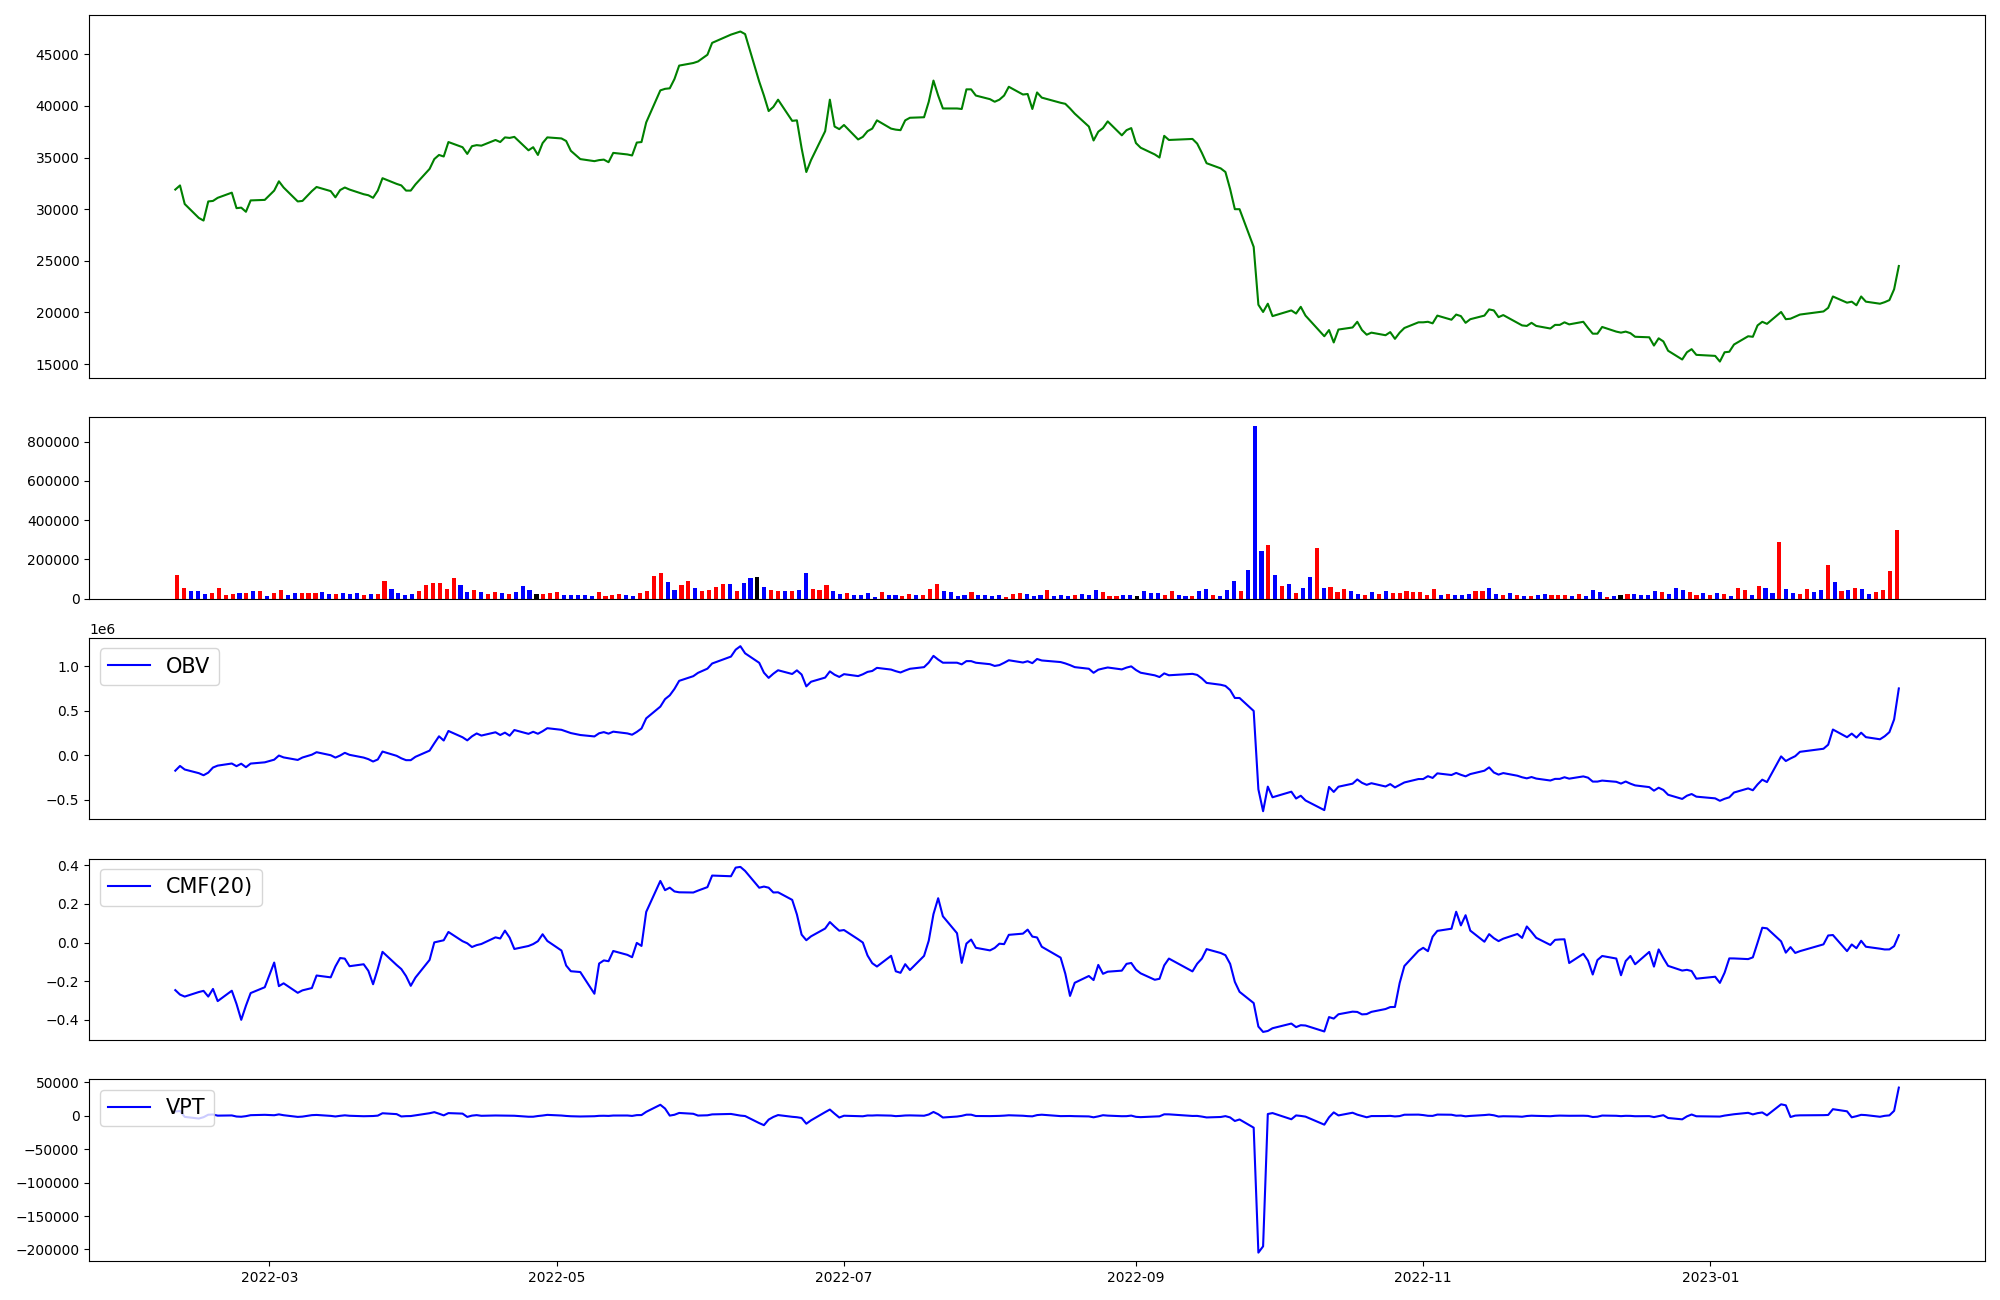The height and width of the screenshot is (1300, 2000).
Task: Click the 2022-03 date tick label
Action: 270,1277
